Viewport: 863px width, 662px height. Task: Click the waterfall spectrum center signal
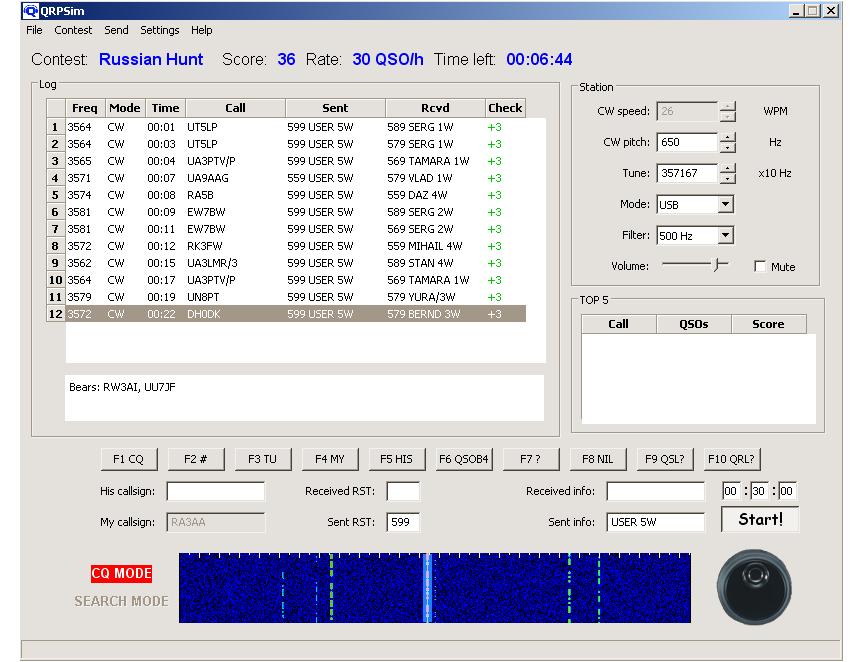coord(428,588)
